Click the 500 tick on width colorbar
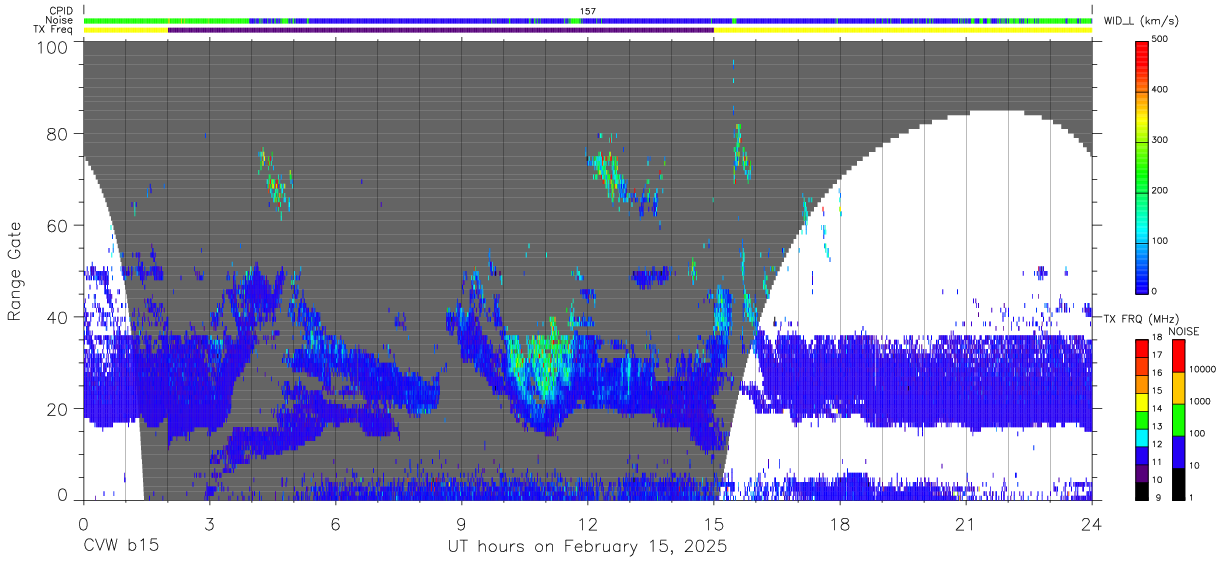This screenshot has height=567, width=1228. click(x=1159, y=39)
